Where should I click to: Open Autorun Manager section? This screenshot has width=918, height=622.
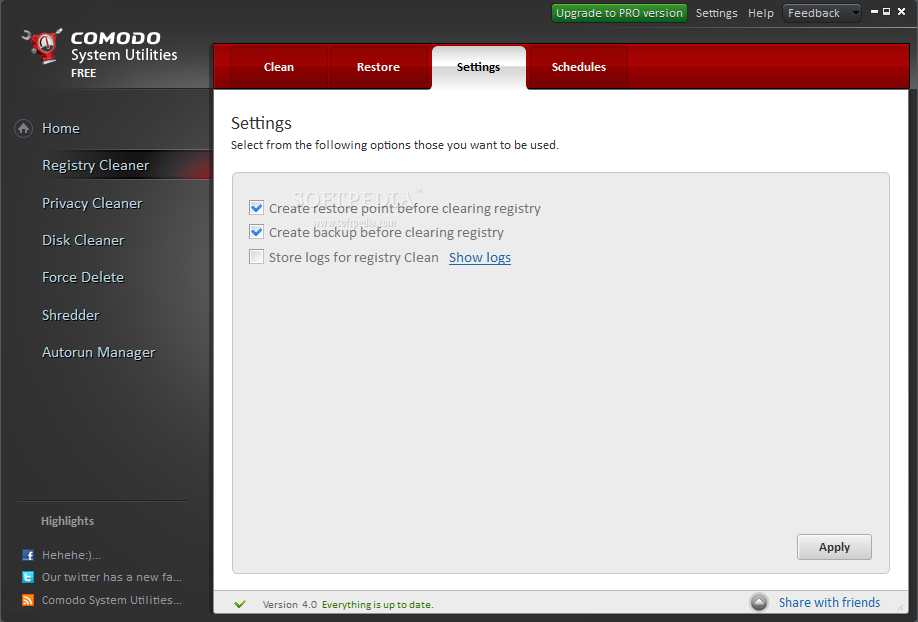click(x=98, y=353)
